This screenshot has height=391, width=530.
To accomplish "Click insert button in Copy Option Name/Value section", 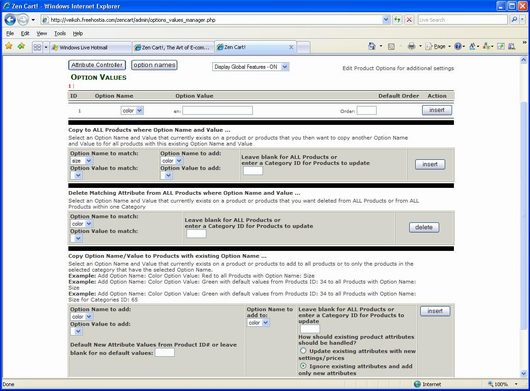I will pos(435,311).
